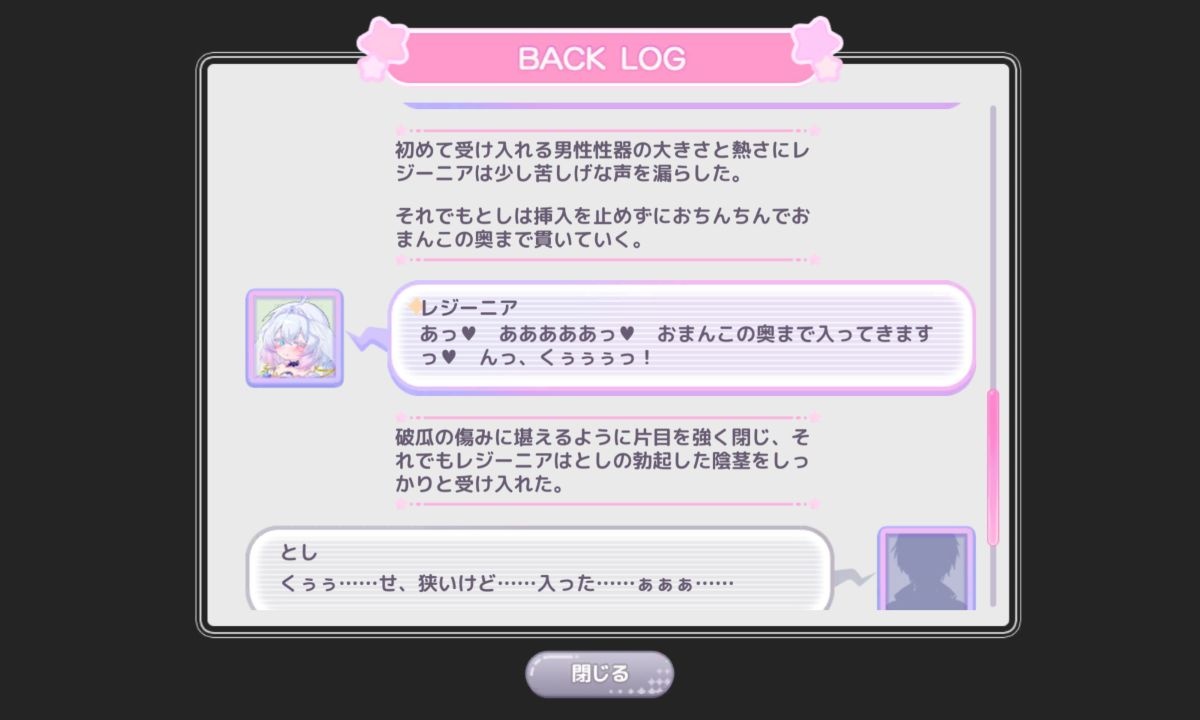
Task: Click the star divider above the first narration
Action: [x=607, y=130]
